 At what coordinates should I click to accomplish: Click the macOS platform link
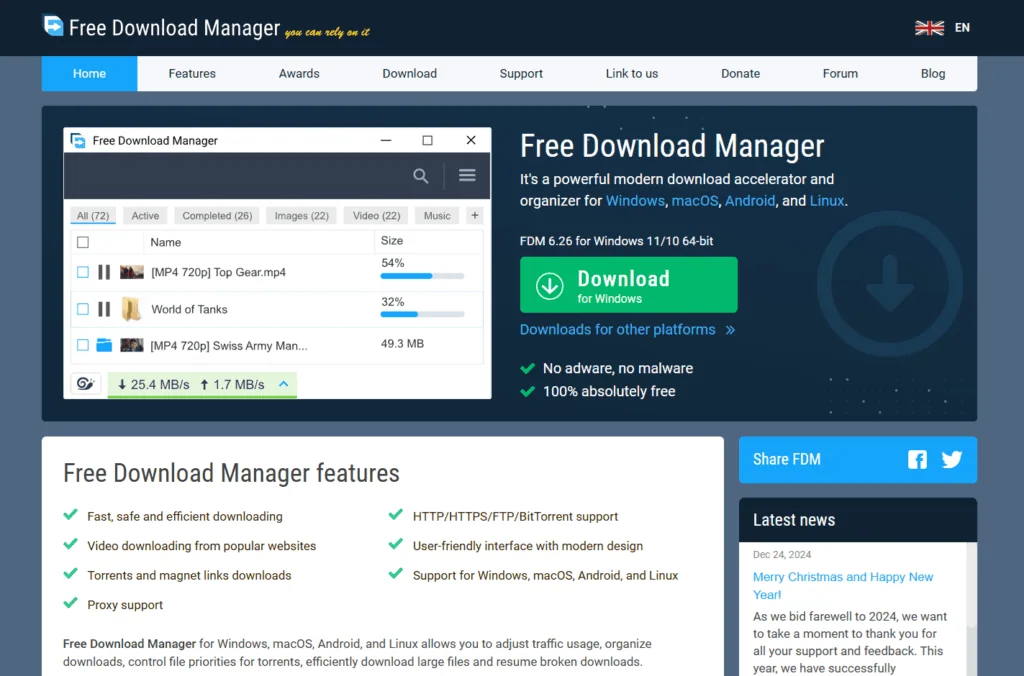pos(694,201)
